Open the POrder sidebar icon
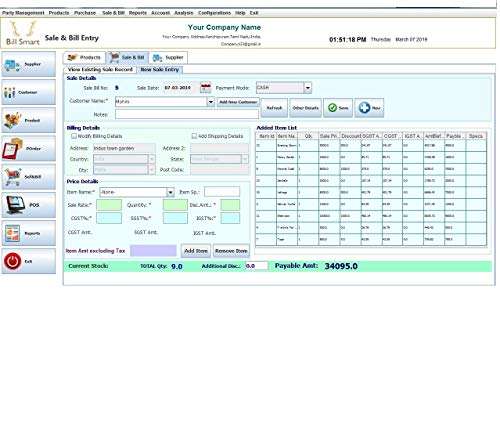 (x=29, y=148)
